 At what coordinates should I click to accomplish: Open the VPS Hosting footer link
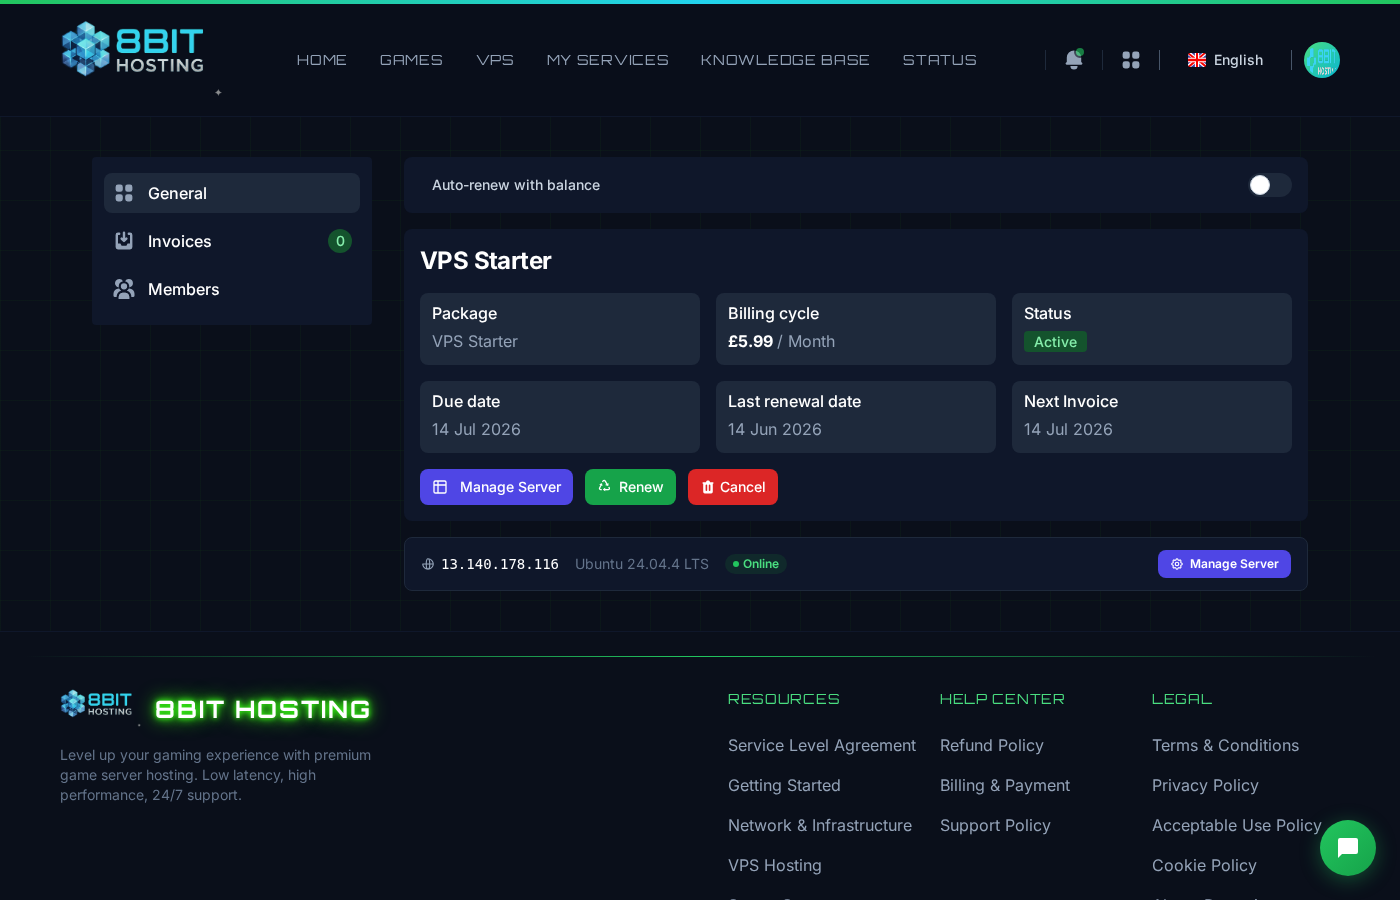point(775,865)
